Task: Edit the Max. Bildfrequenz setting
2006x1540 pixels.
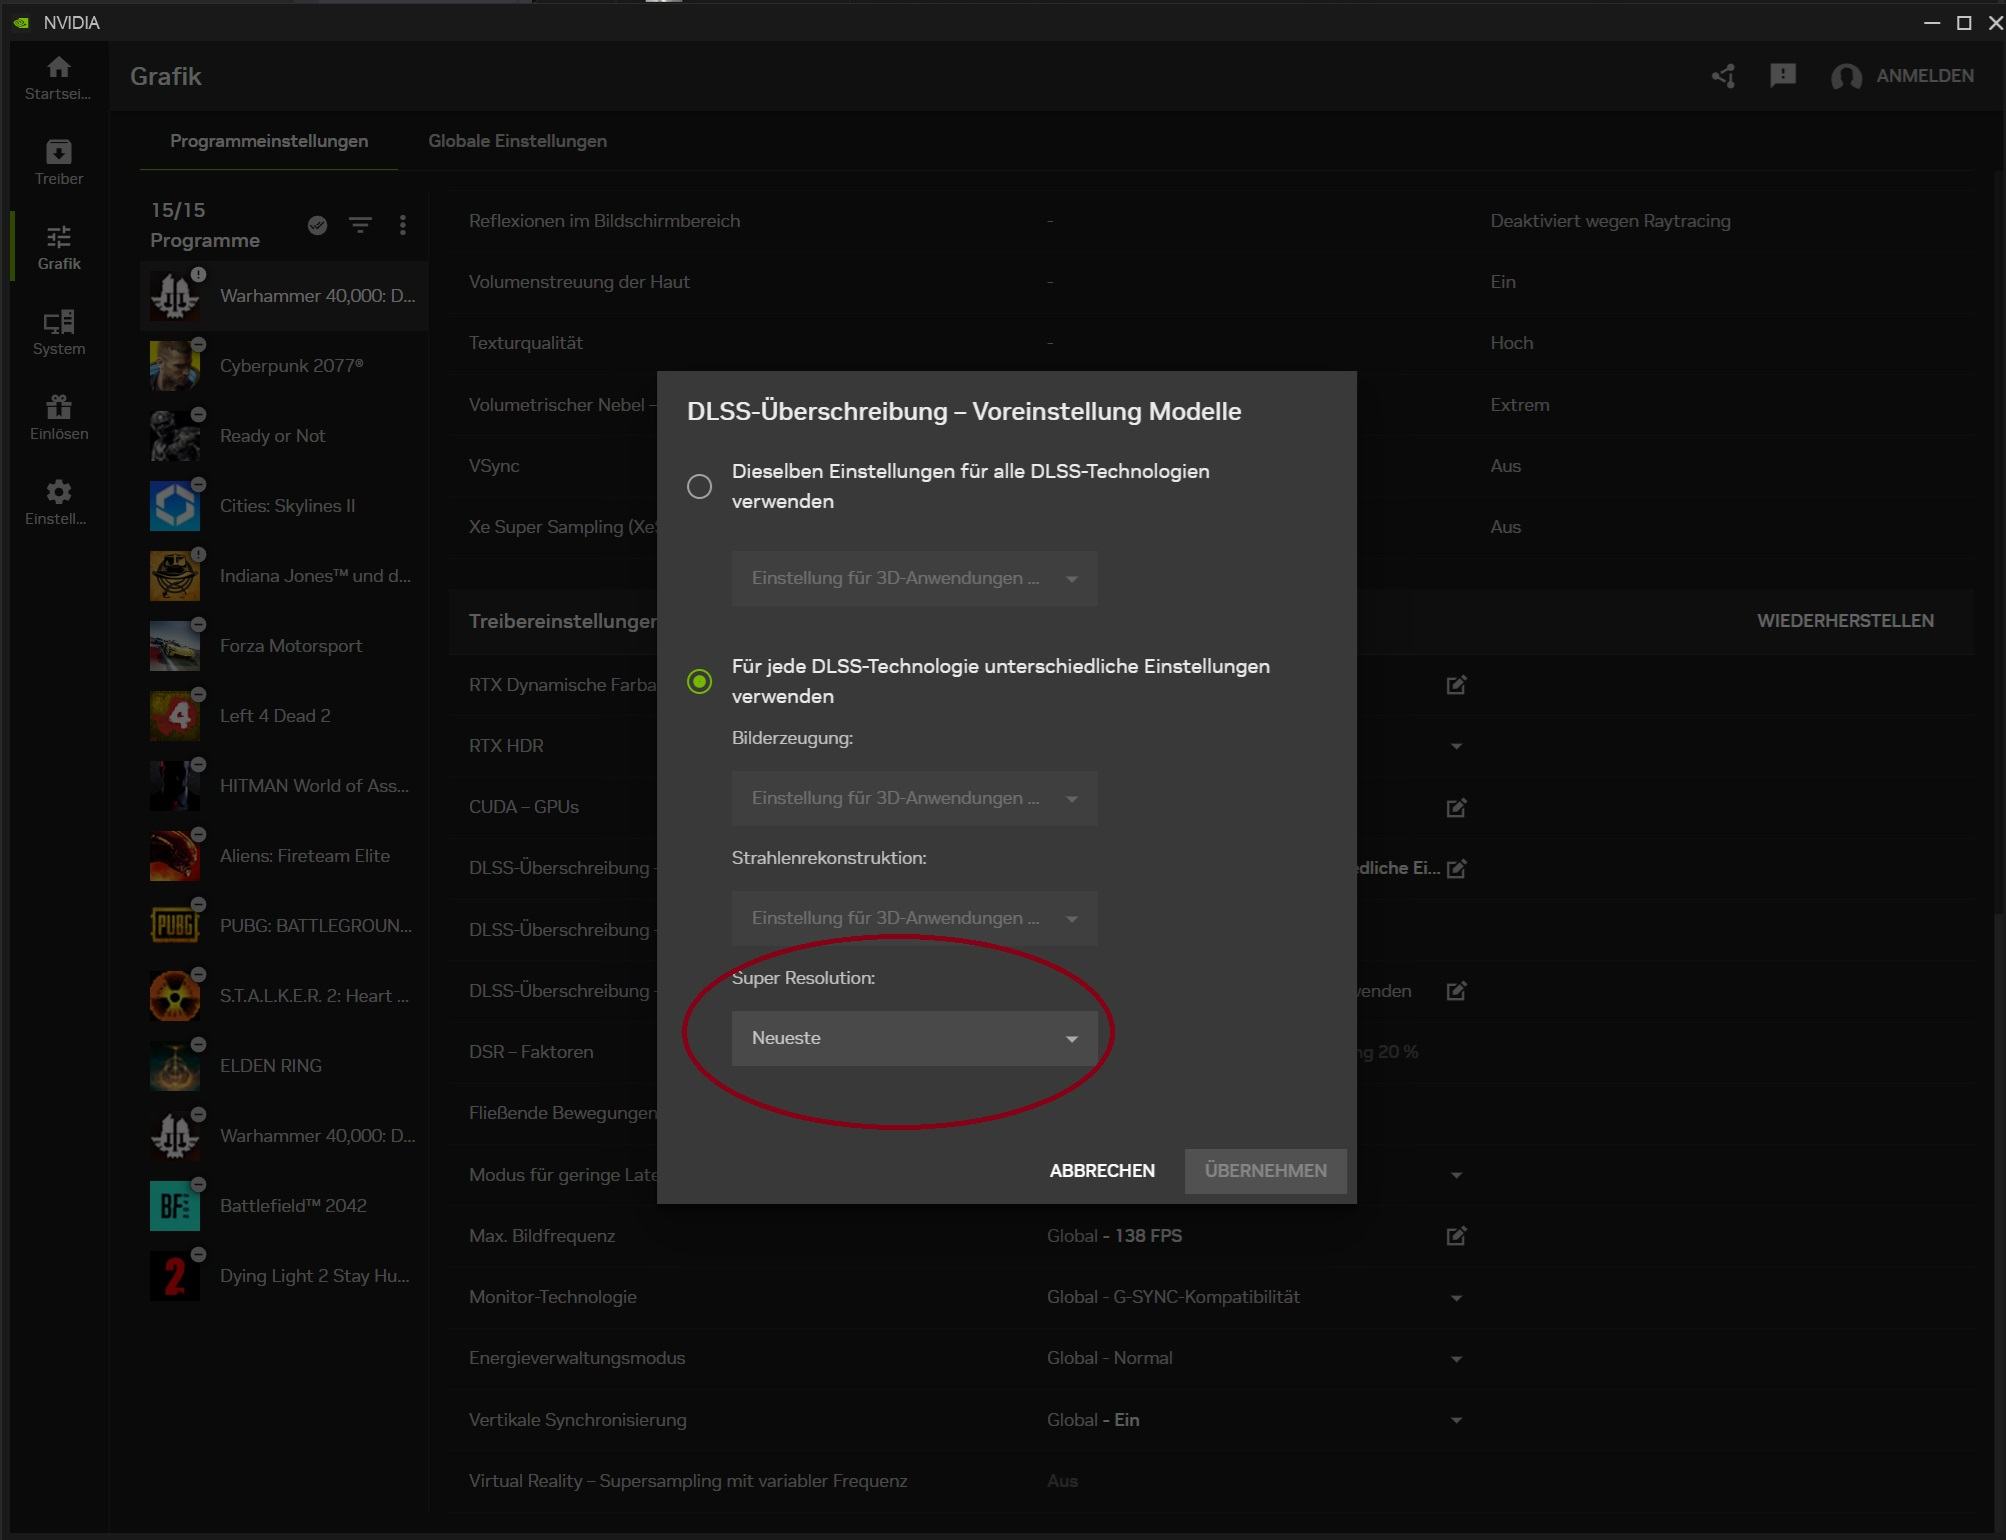Action: click(1456, 1236)
